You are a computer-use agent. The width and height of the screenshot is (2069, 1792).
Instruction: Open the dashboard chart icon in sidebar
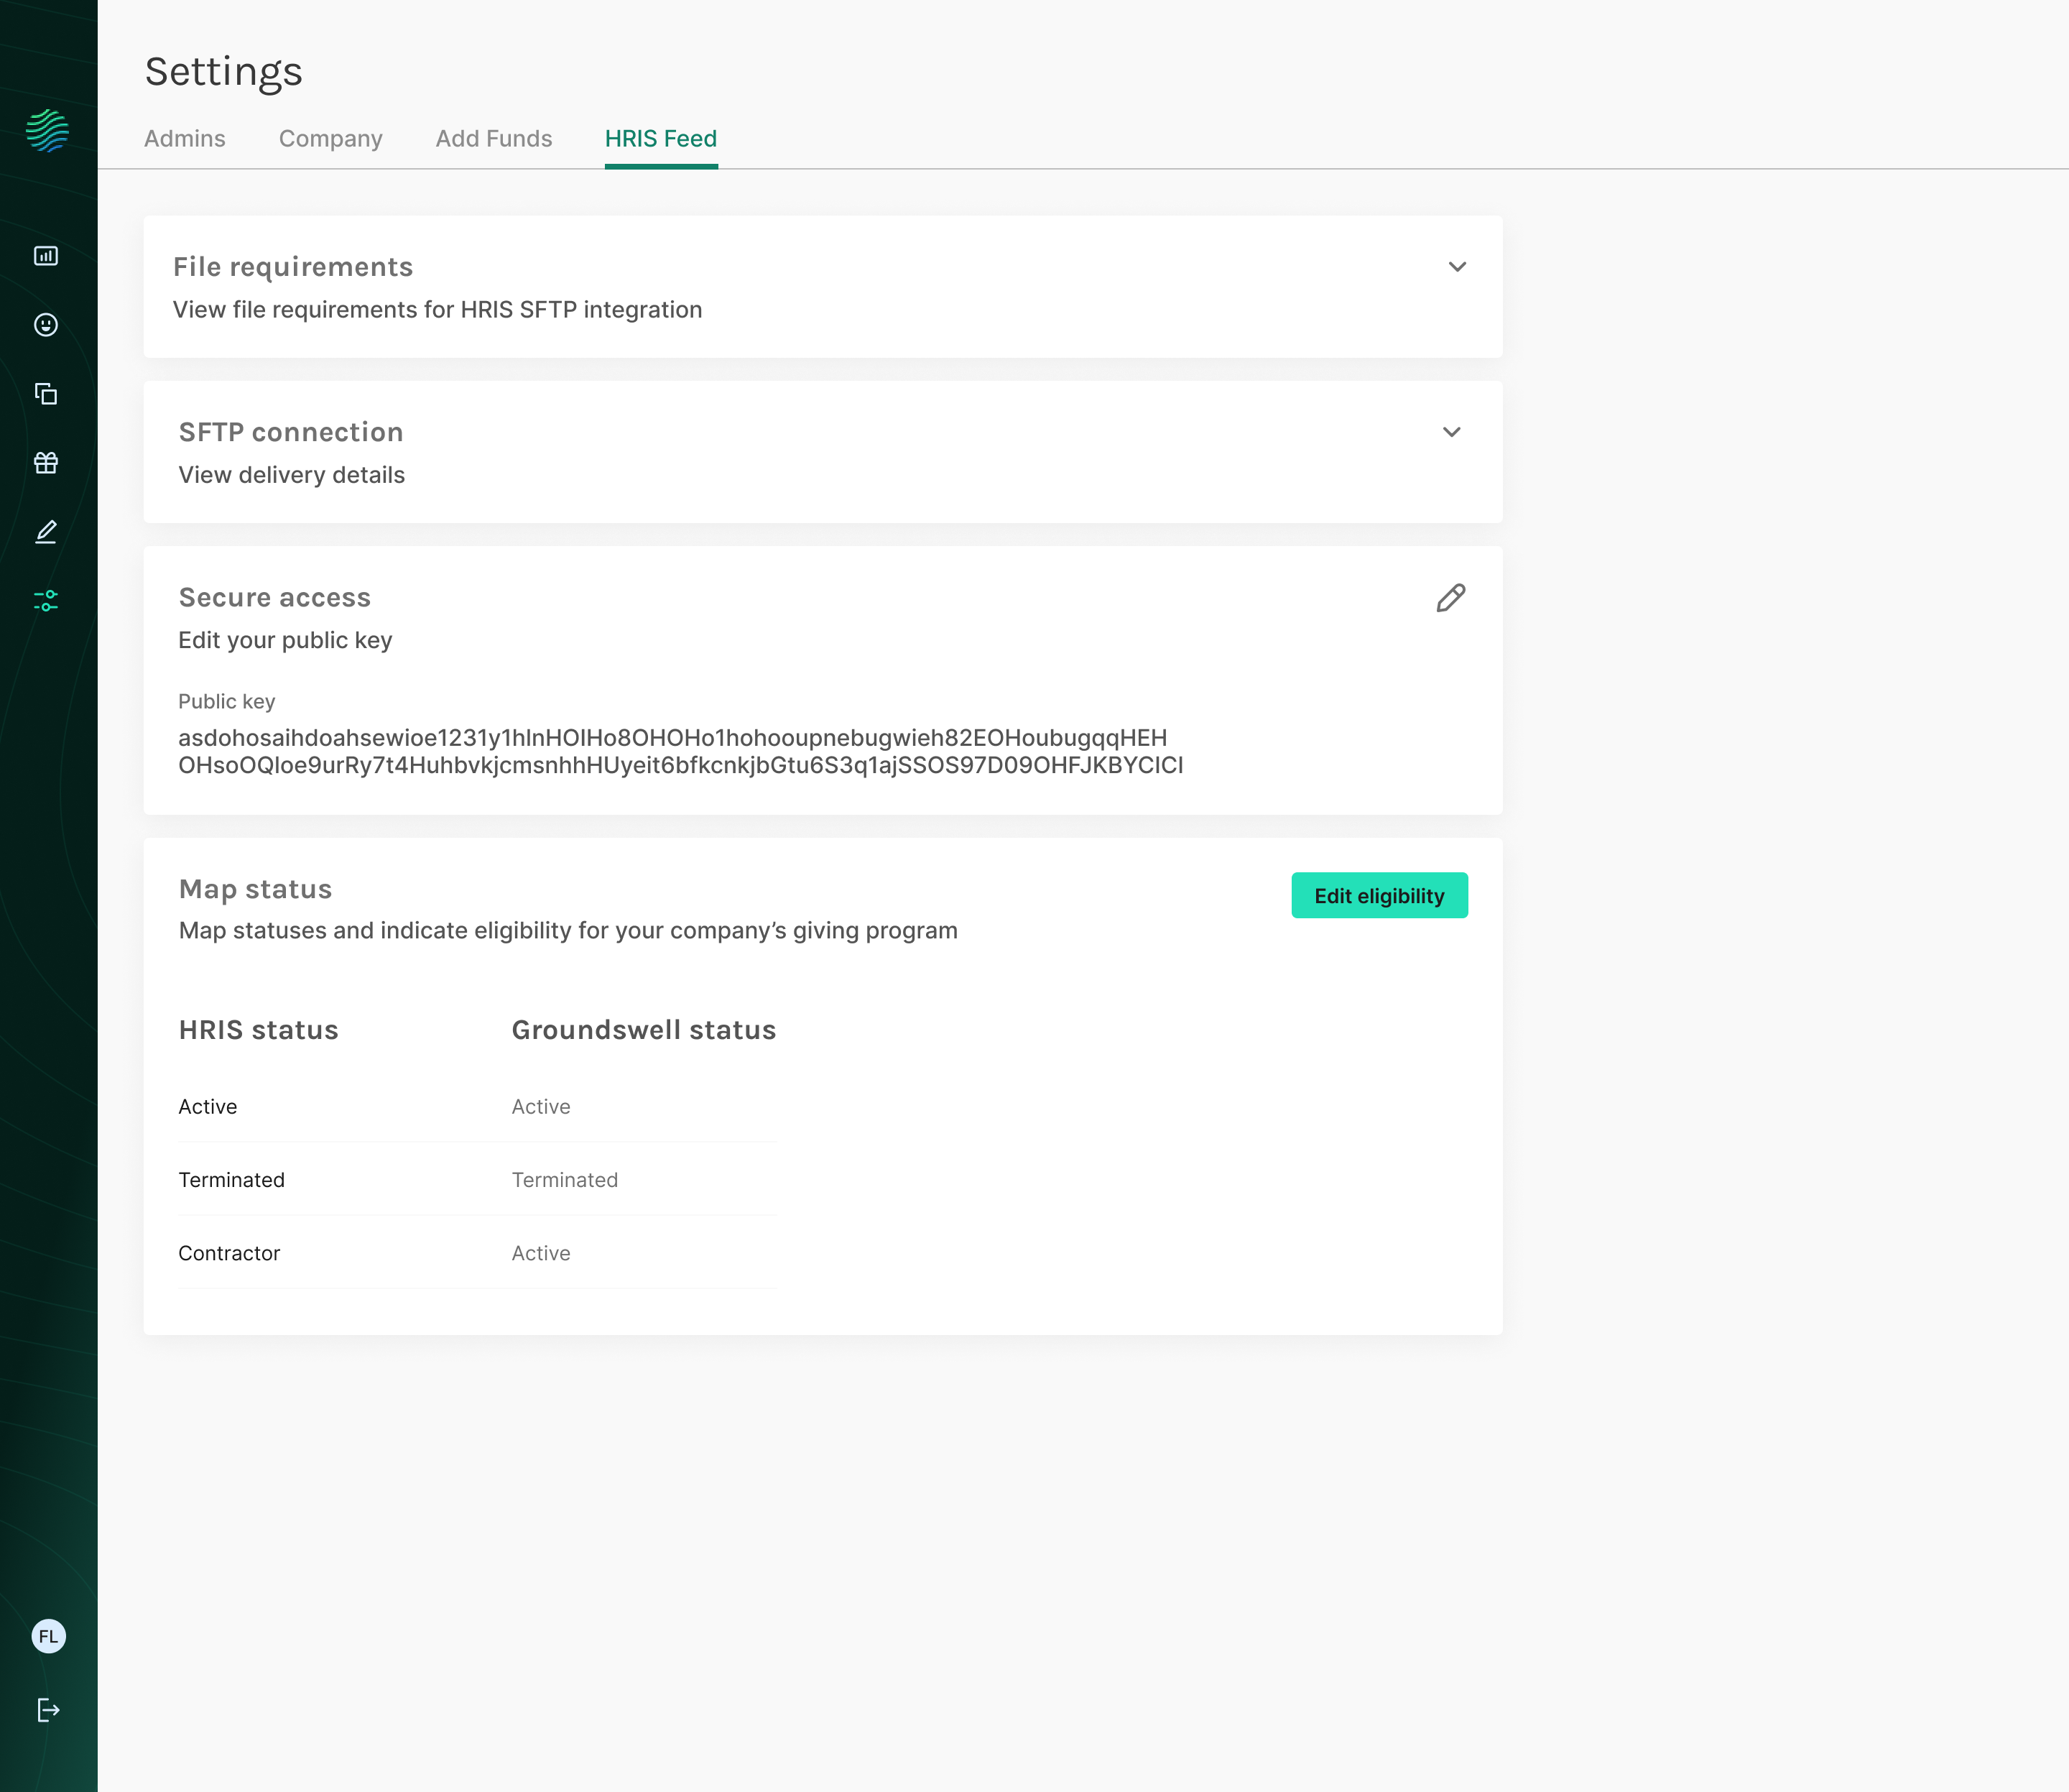pos(46,256)
